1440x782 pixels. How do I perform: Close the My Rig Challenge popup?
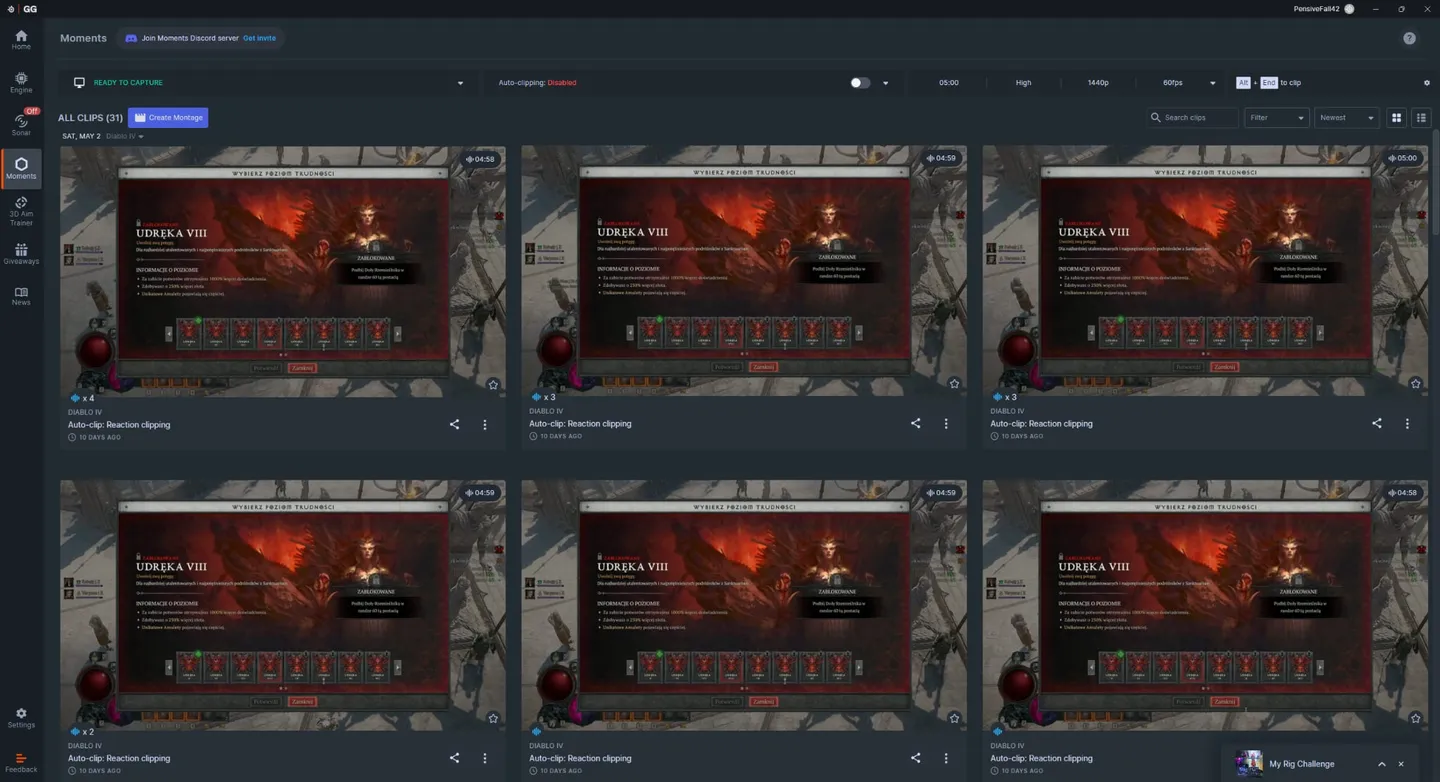(1401, 764)
